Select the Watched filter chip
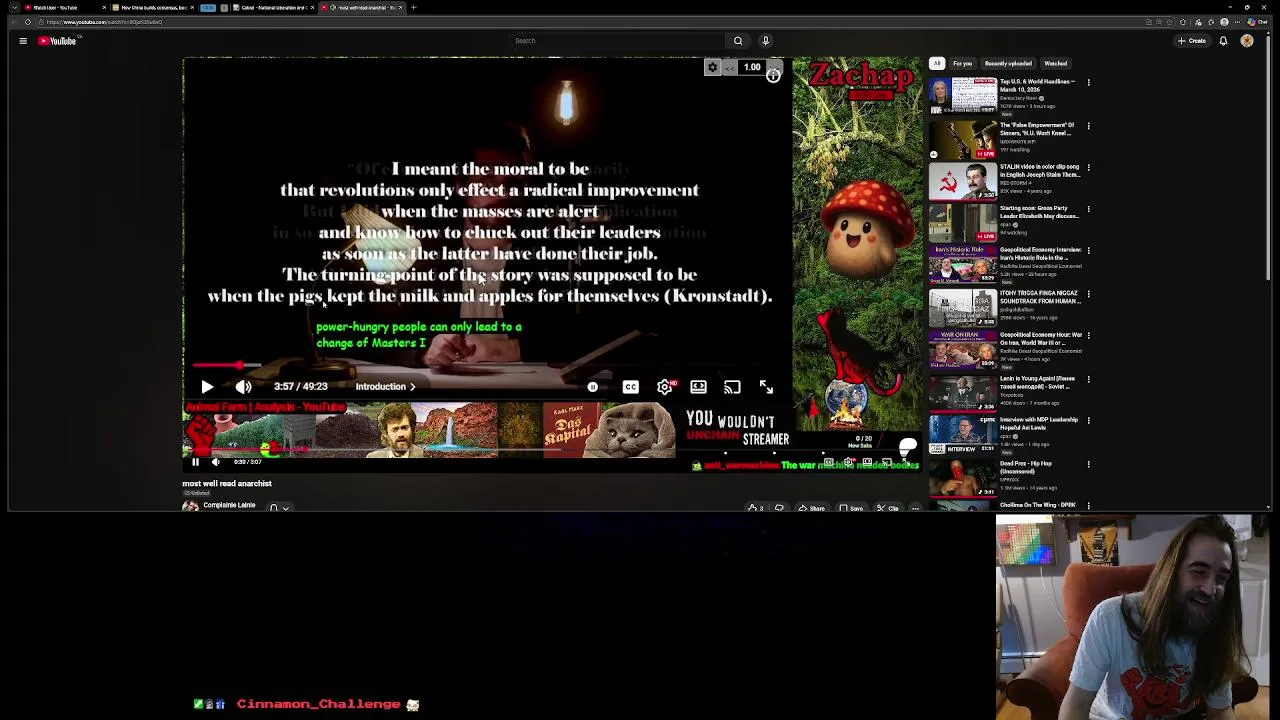Image resolution: width=1280 pixels, height=720 pixels. tap(1056, 64)
